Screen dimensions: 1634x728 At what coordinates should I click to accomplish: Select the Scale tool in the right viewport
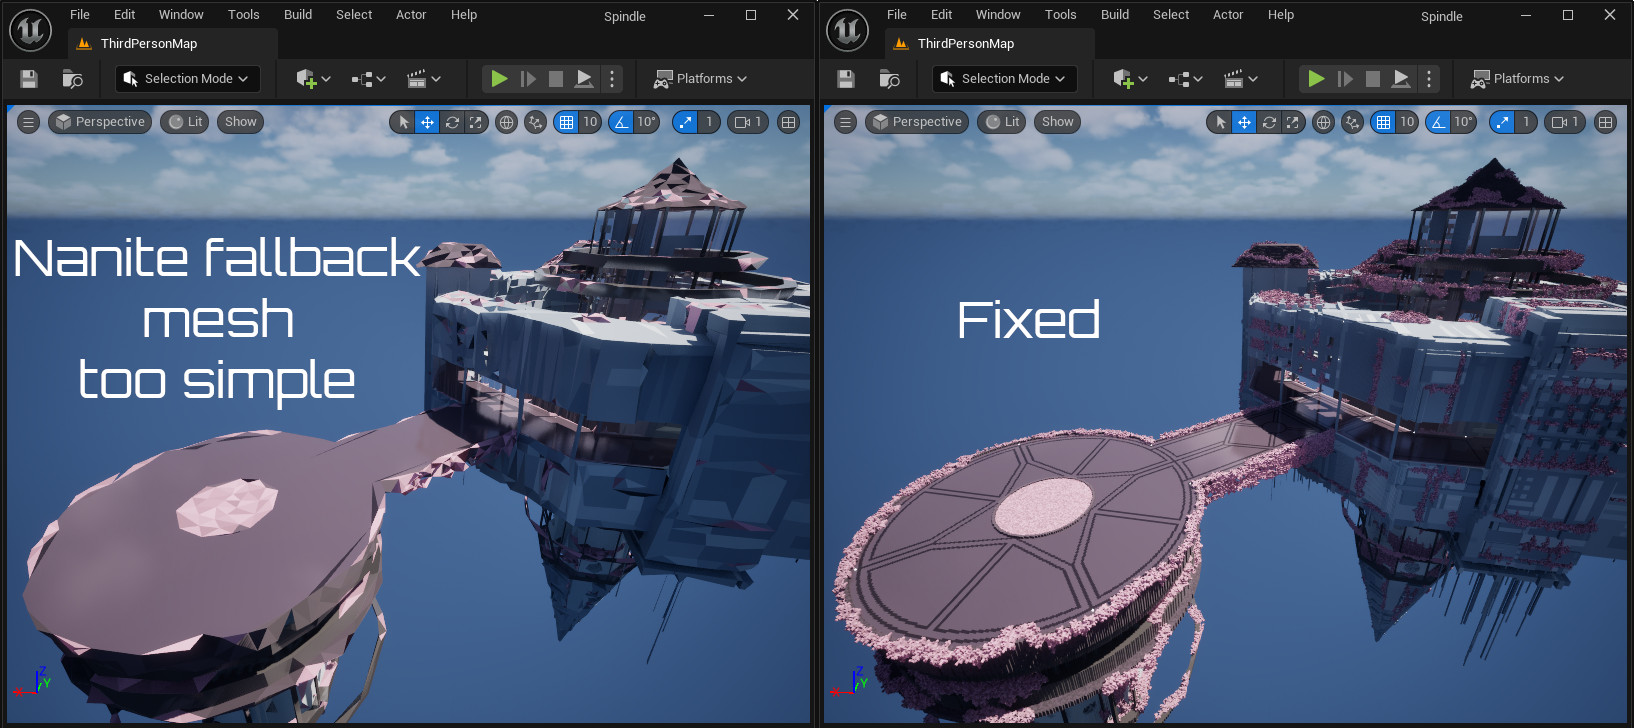coord(1293,122)
